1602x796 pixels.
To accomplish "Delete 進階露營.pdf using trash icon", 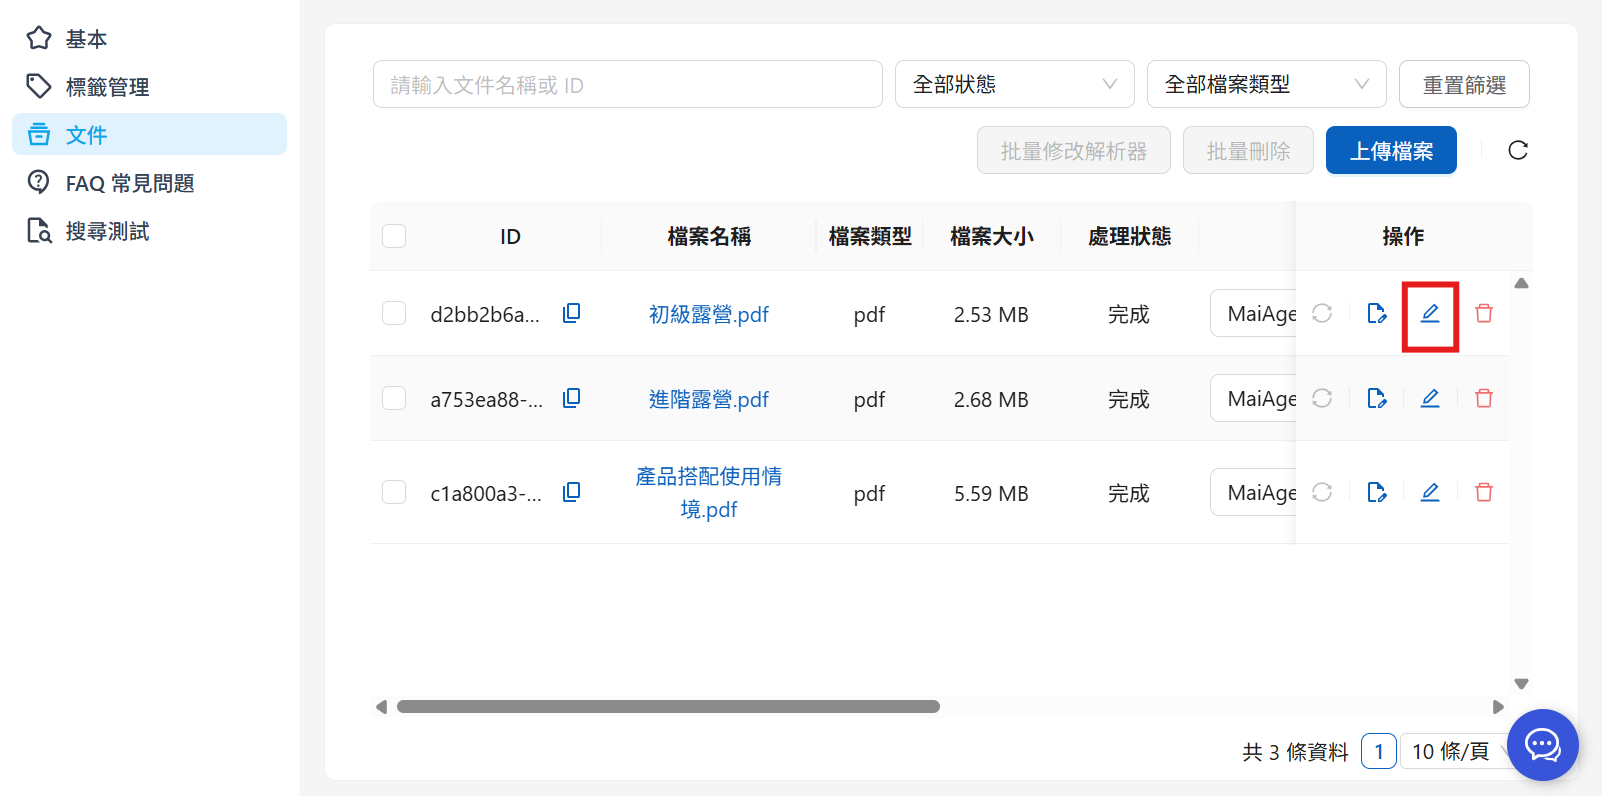I will click(x=1484, y=399).
